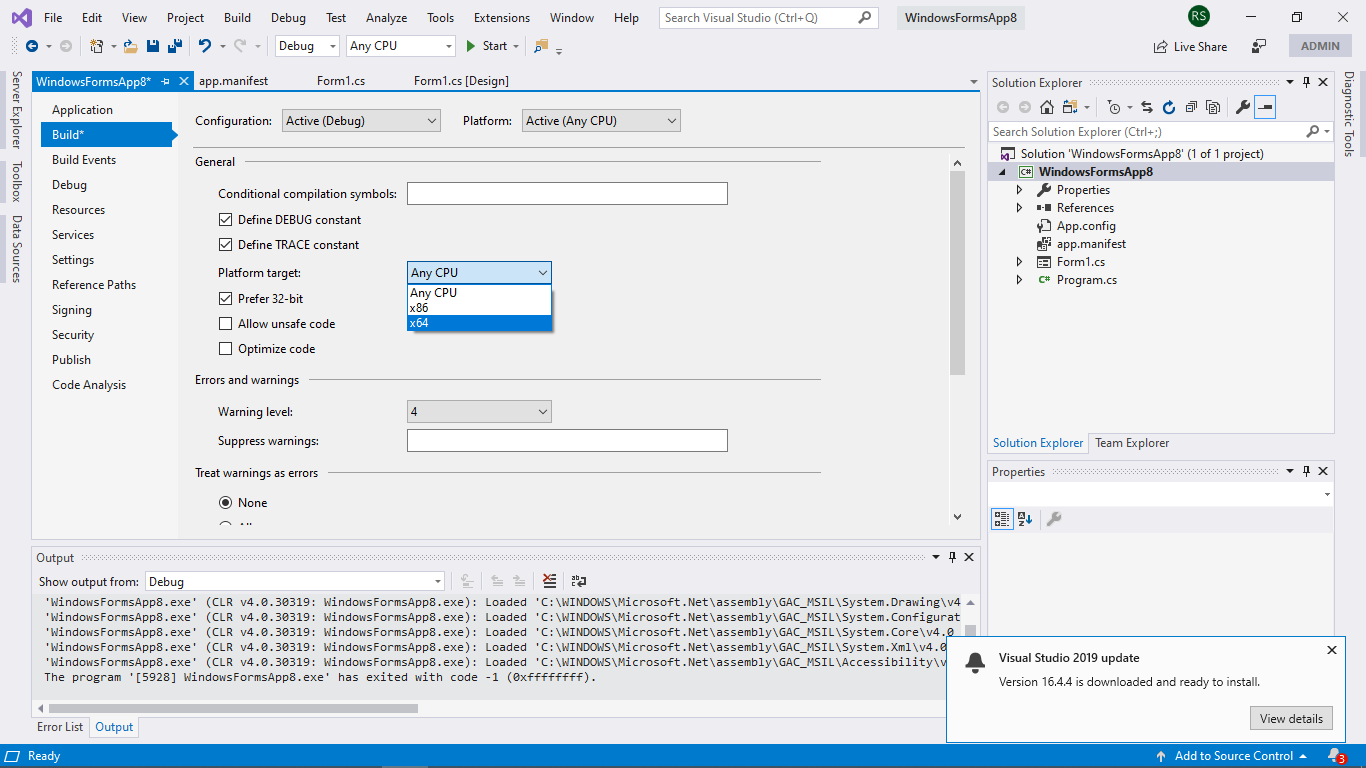Open the Build menu

tap(237, 18)
